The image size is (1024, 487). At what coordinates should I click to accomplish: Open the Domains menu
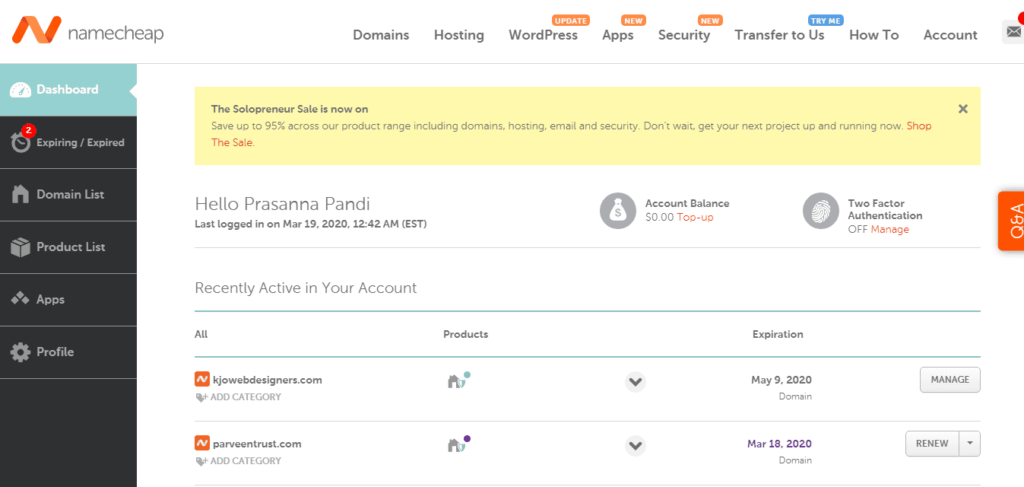[381, 35]
